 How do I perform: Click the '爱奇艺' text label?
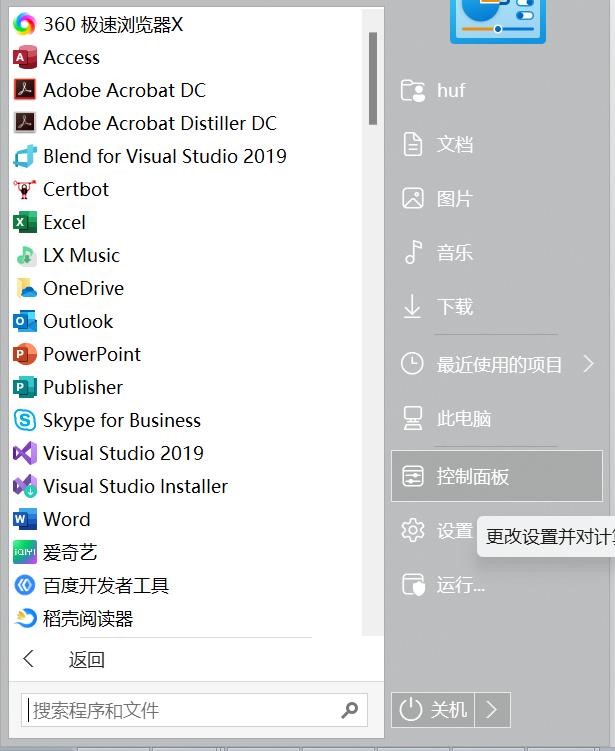point(70,552)
